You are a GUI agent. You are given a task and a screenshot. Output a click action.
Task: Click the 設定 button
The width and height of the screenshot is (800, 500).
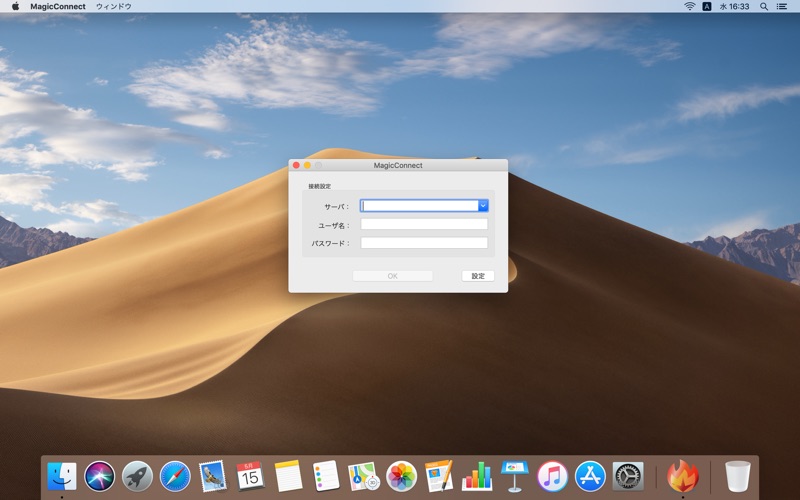pyautogui.click(x=478, y=276)
